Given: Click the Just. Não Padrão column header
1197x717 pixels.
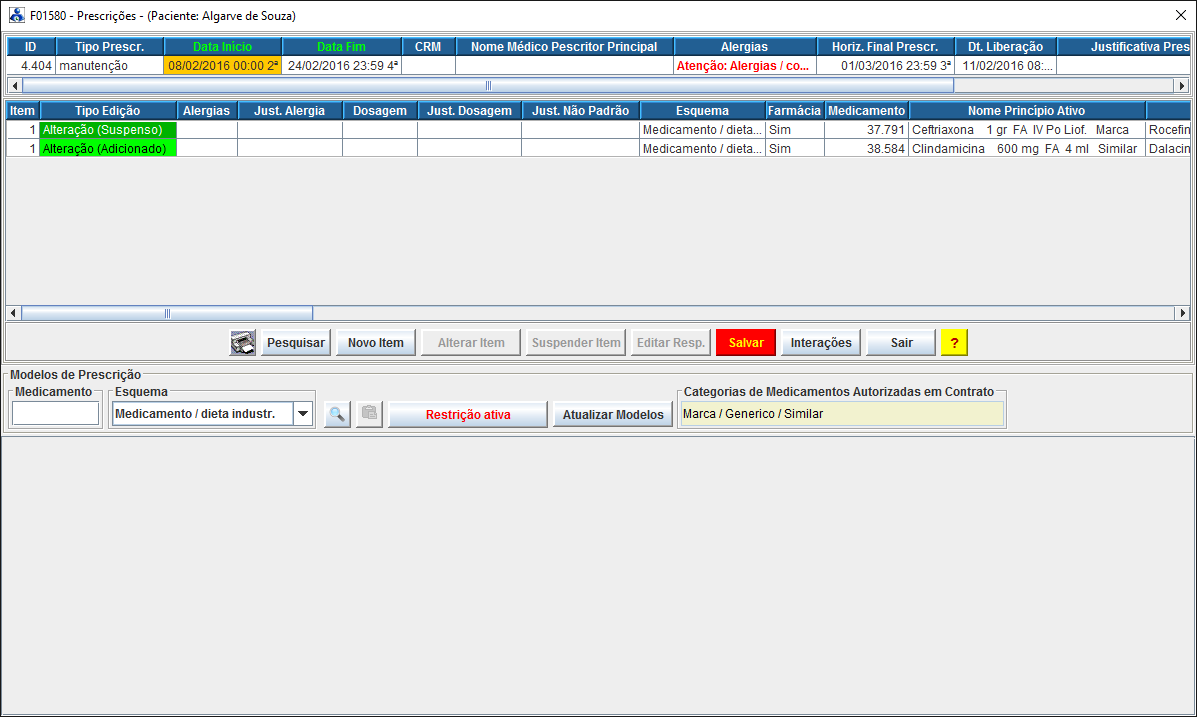Looking at the screenshot, I should click(x=580, y=111).
